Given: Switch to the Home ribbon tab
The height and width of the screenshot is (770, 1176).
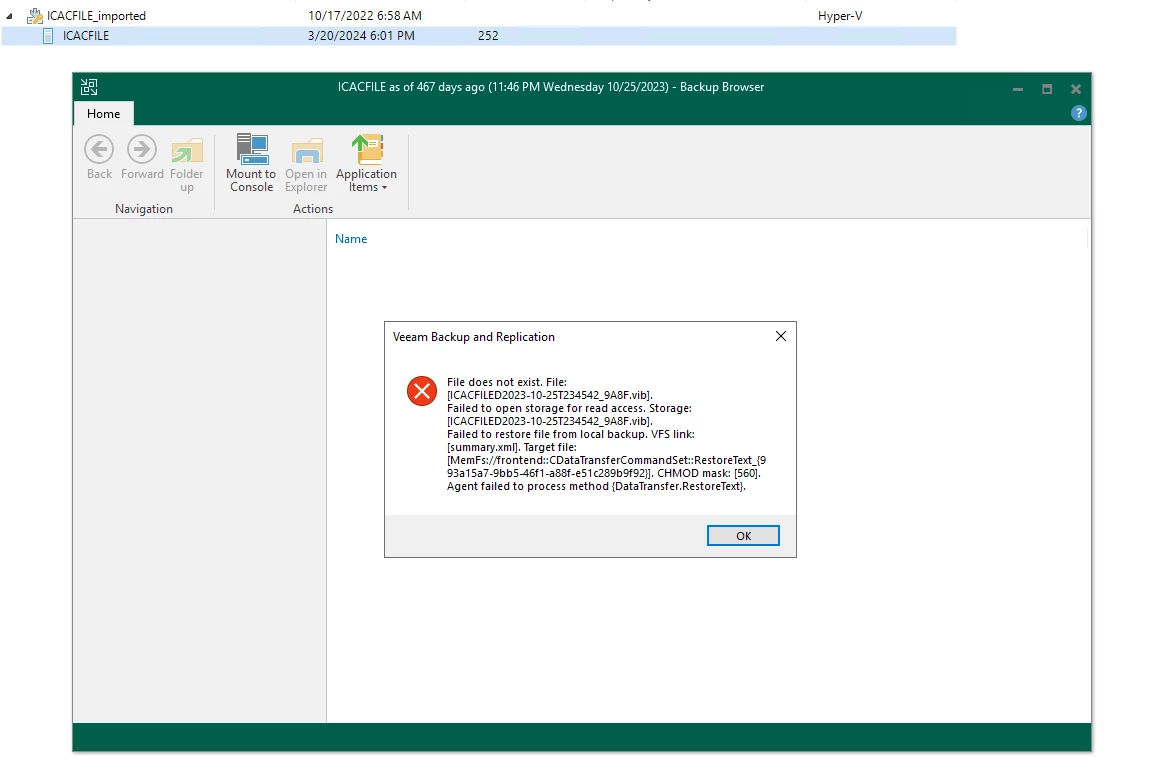Looking at the screenshot, I should [104, 113].
